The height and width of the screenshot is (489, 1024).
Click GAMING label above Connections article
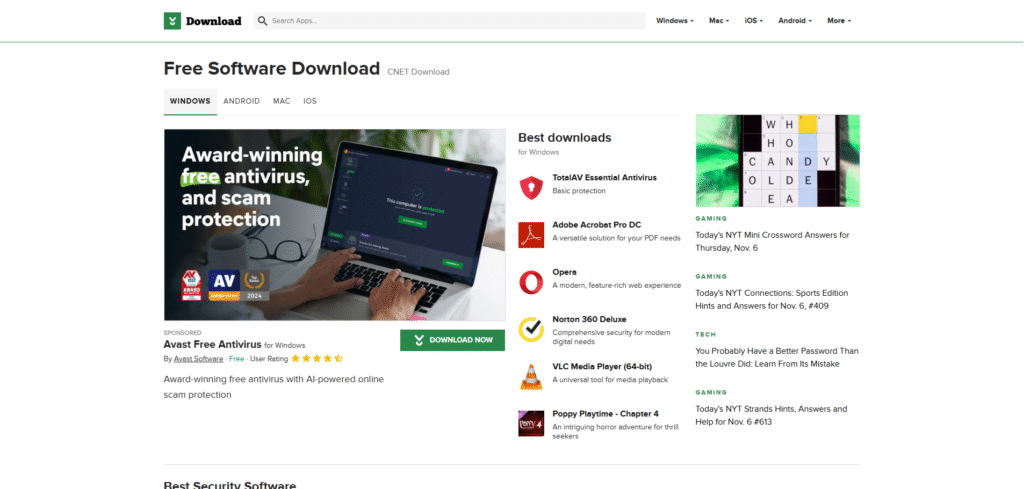click(711, 277)
